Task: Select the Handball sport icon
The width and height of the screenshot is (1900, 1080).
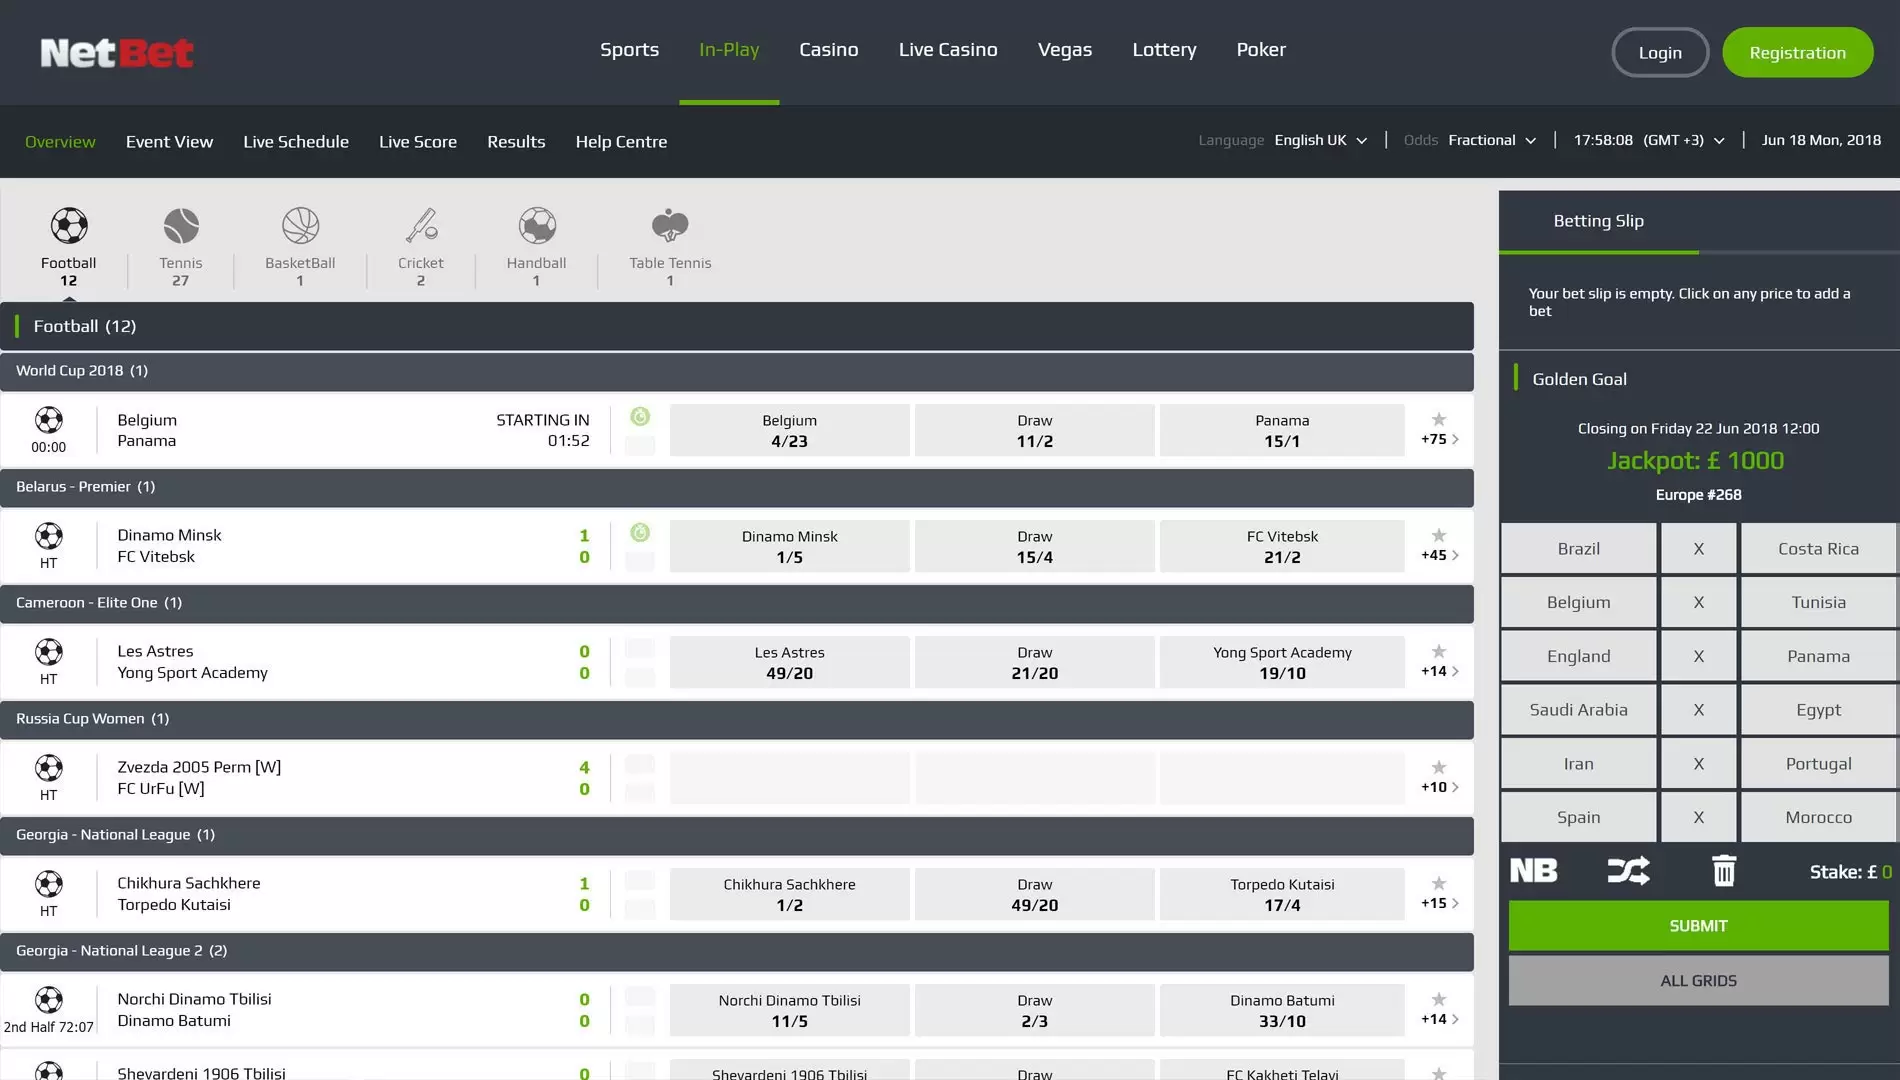Action: tap(537, 226)
